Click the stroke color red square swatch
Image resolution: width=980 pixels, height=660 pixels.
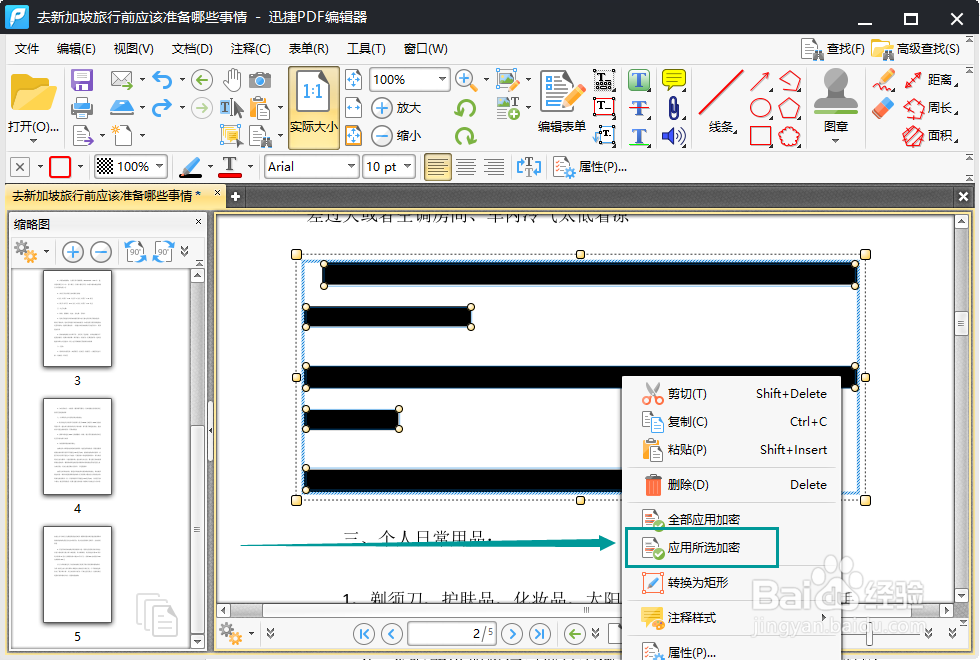(x=60, y=167)
